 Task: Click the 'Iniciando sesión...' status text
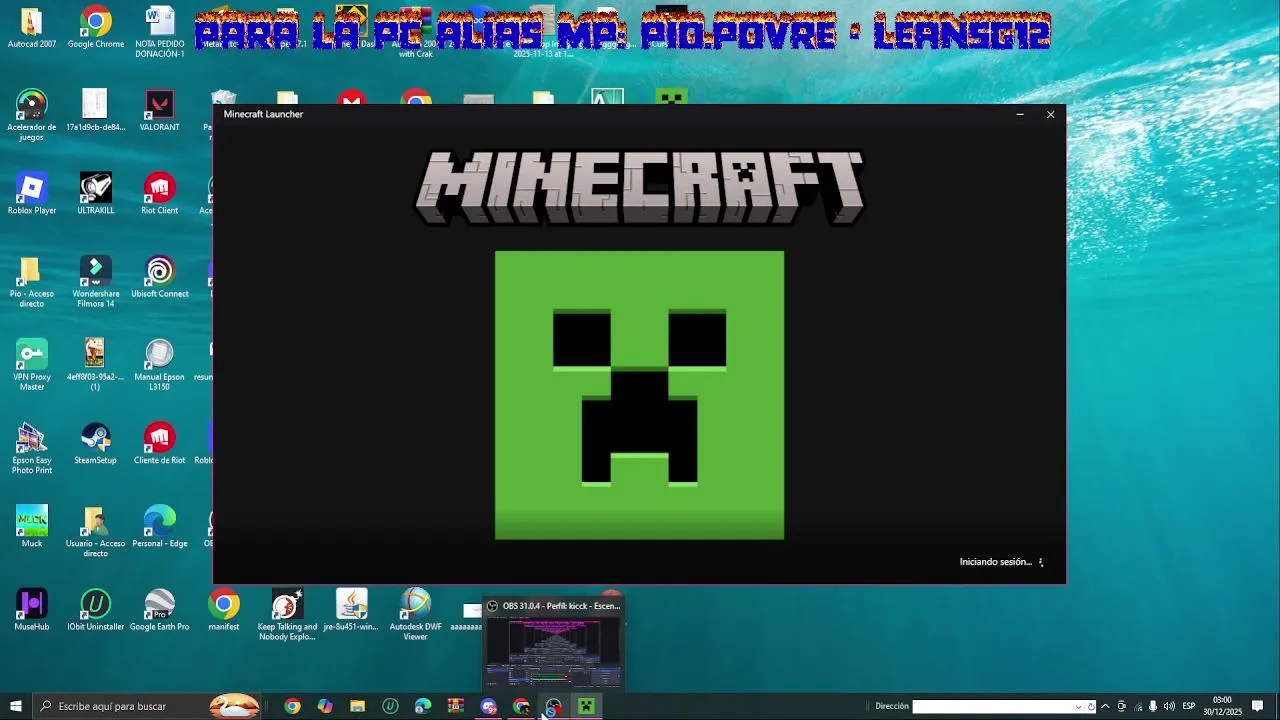995,562
